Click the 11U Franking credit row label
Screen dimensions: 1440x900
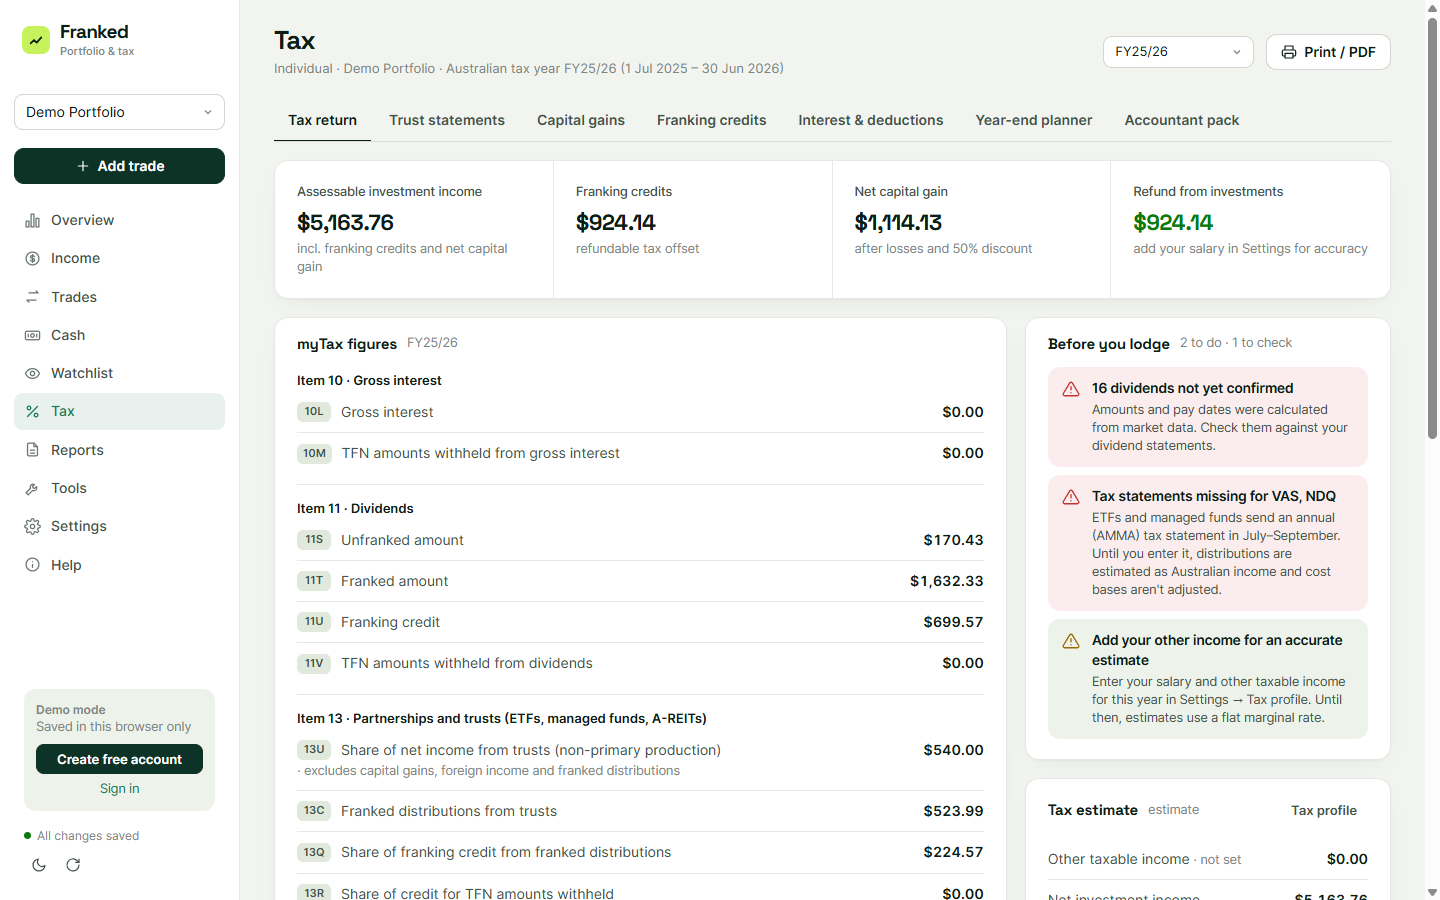click(390, 622)
